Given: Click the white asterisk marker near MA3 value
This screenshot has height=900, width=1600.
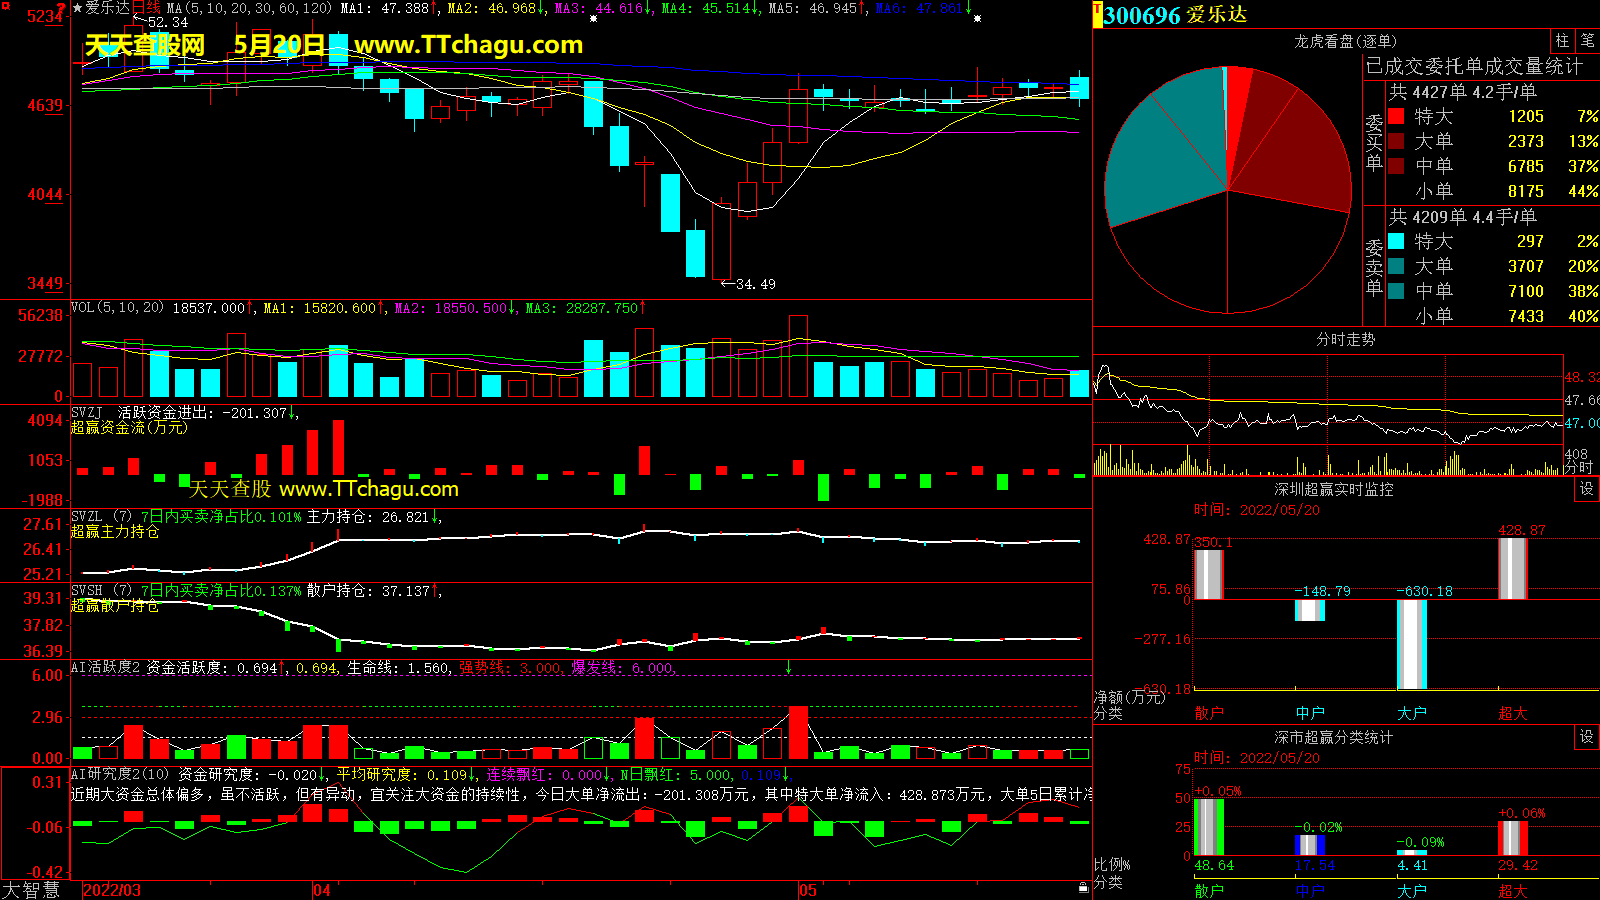Looking at the screenshot, I should 593,18.
